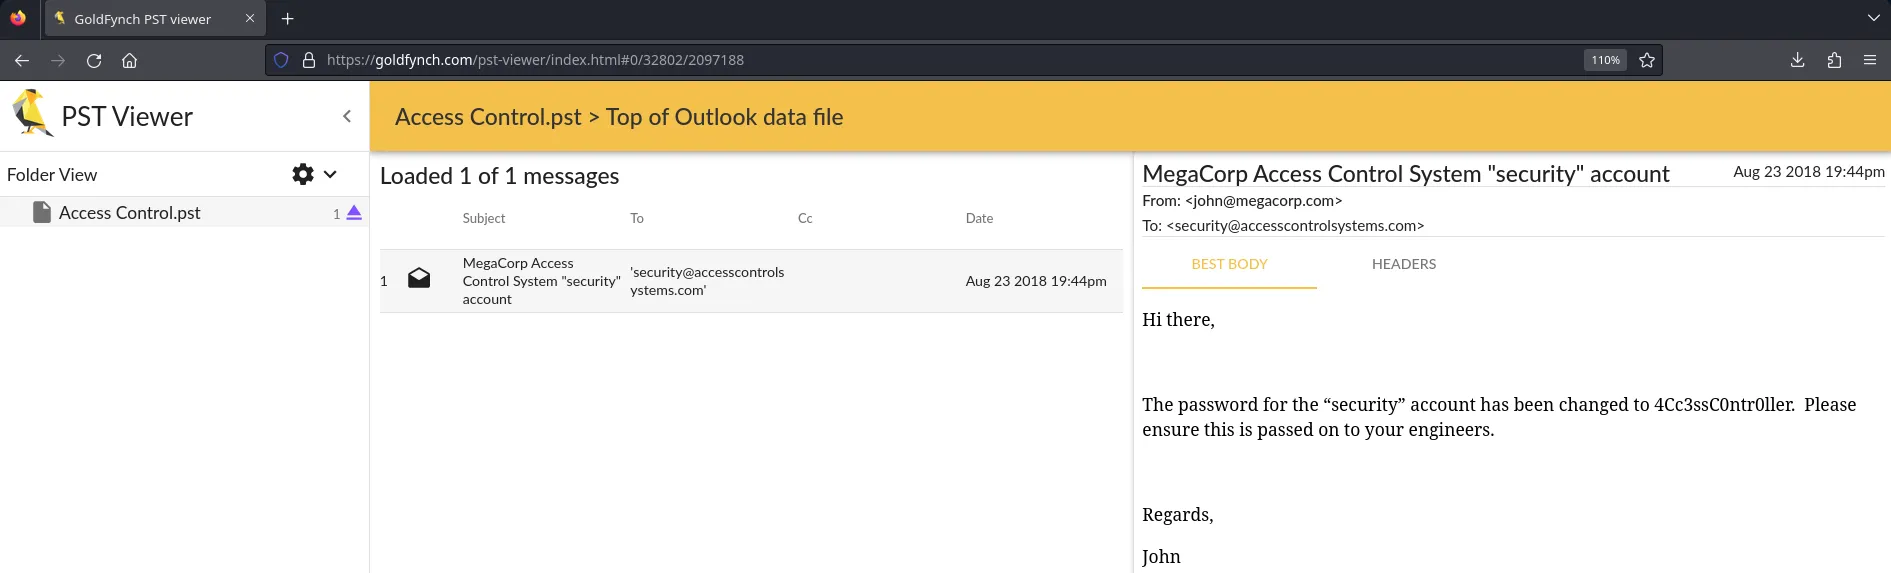Image resolution: width=1891 pixels, height=573 pixels.
Task: Collapse the PST Viewer sidebar
Action: 347,116
